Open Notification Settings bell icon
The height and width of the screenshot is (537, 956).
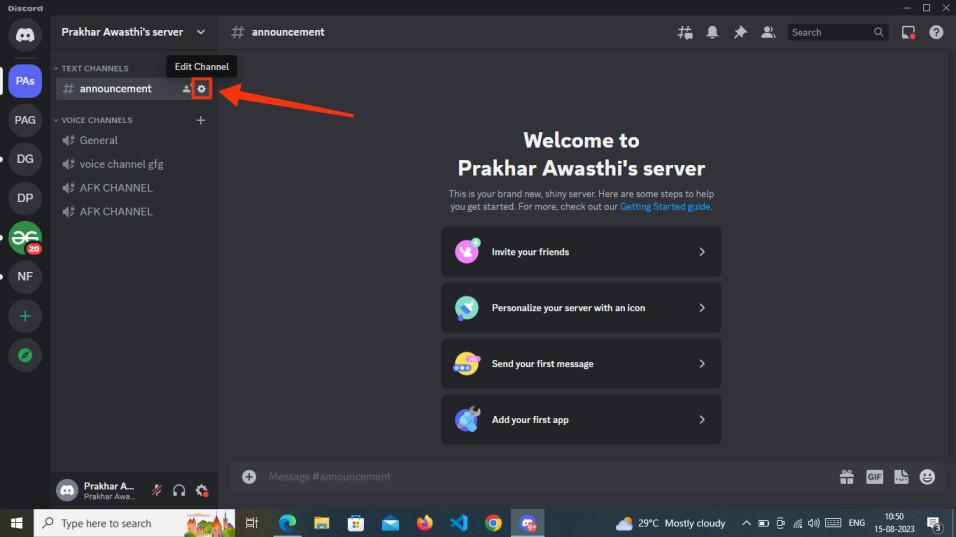coord(712,32)
